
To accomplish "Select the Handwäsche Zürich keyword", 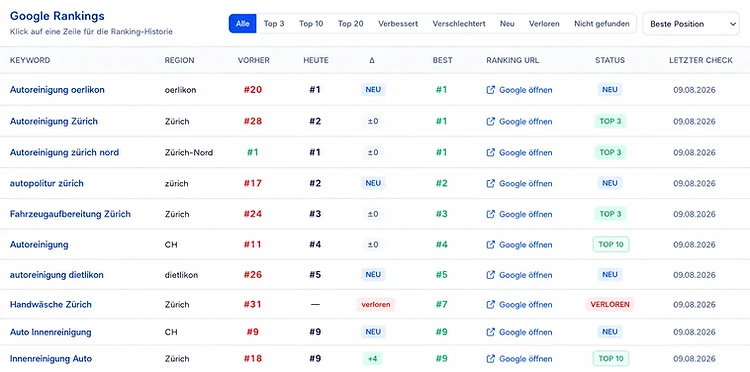I will (x=50, y=305).
